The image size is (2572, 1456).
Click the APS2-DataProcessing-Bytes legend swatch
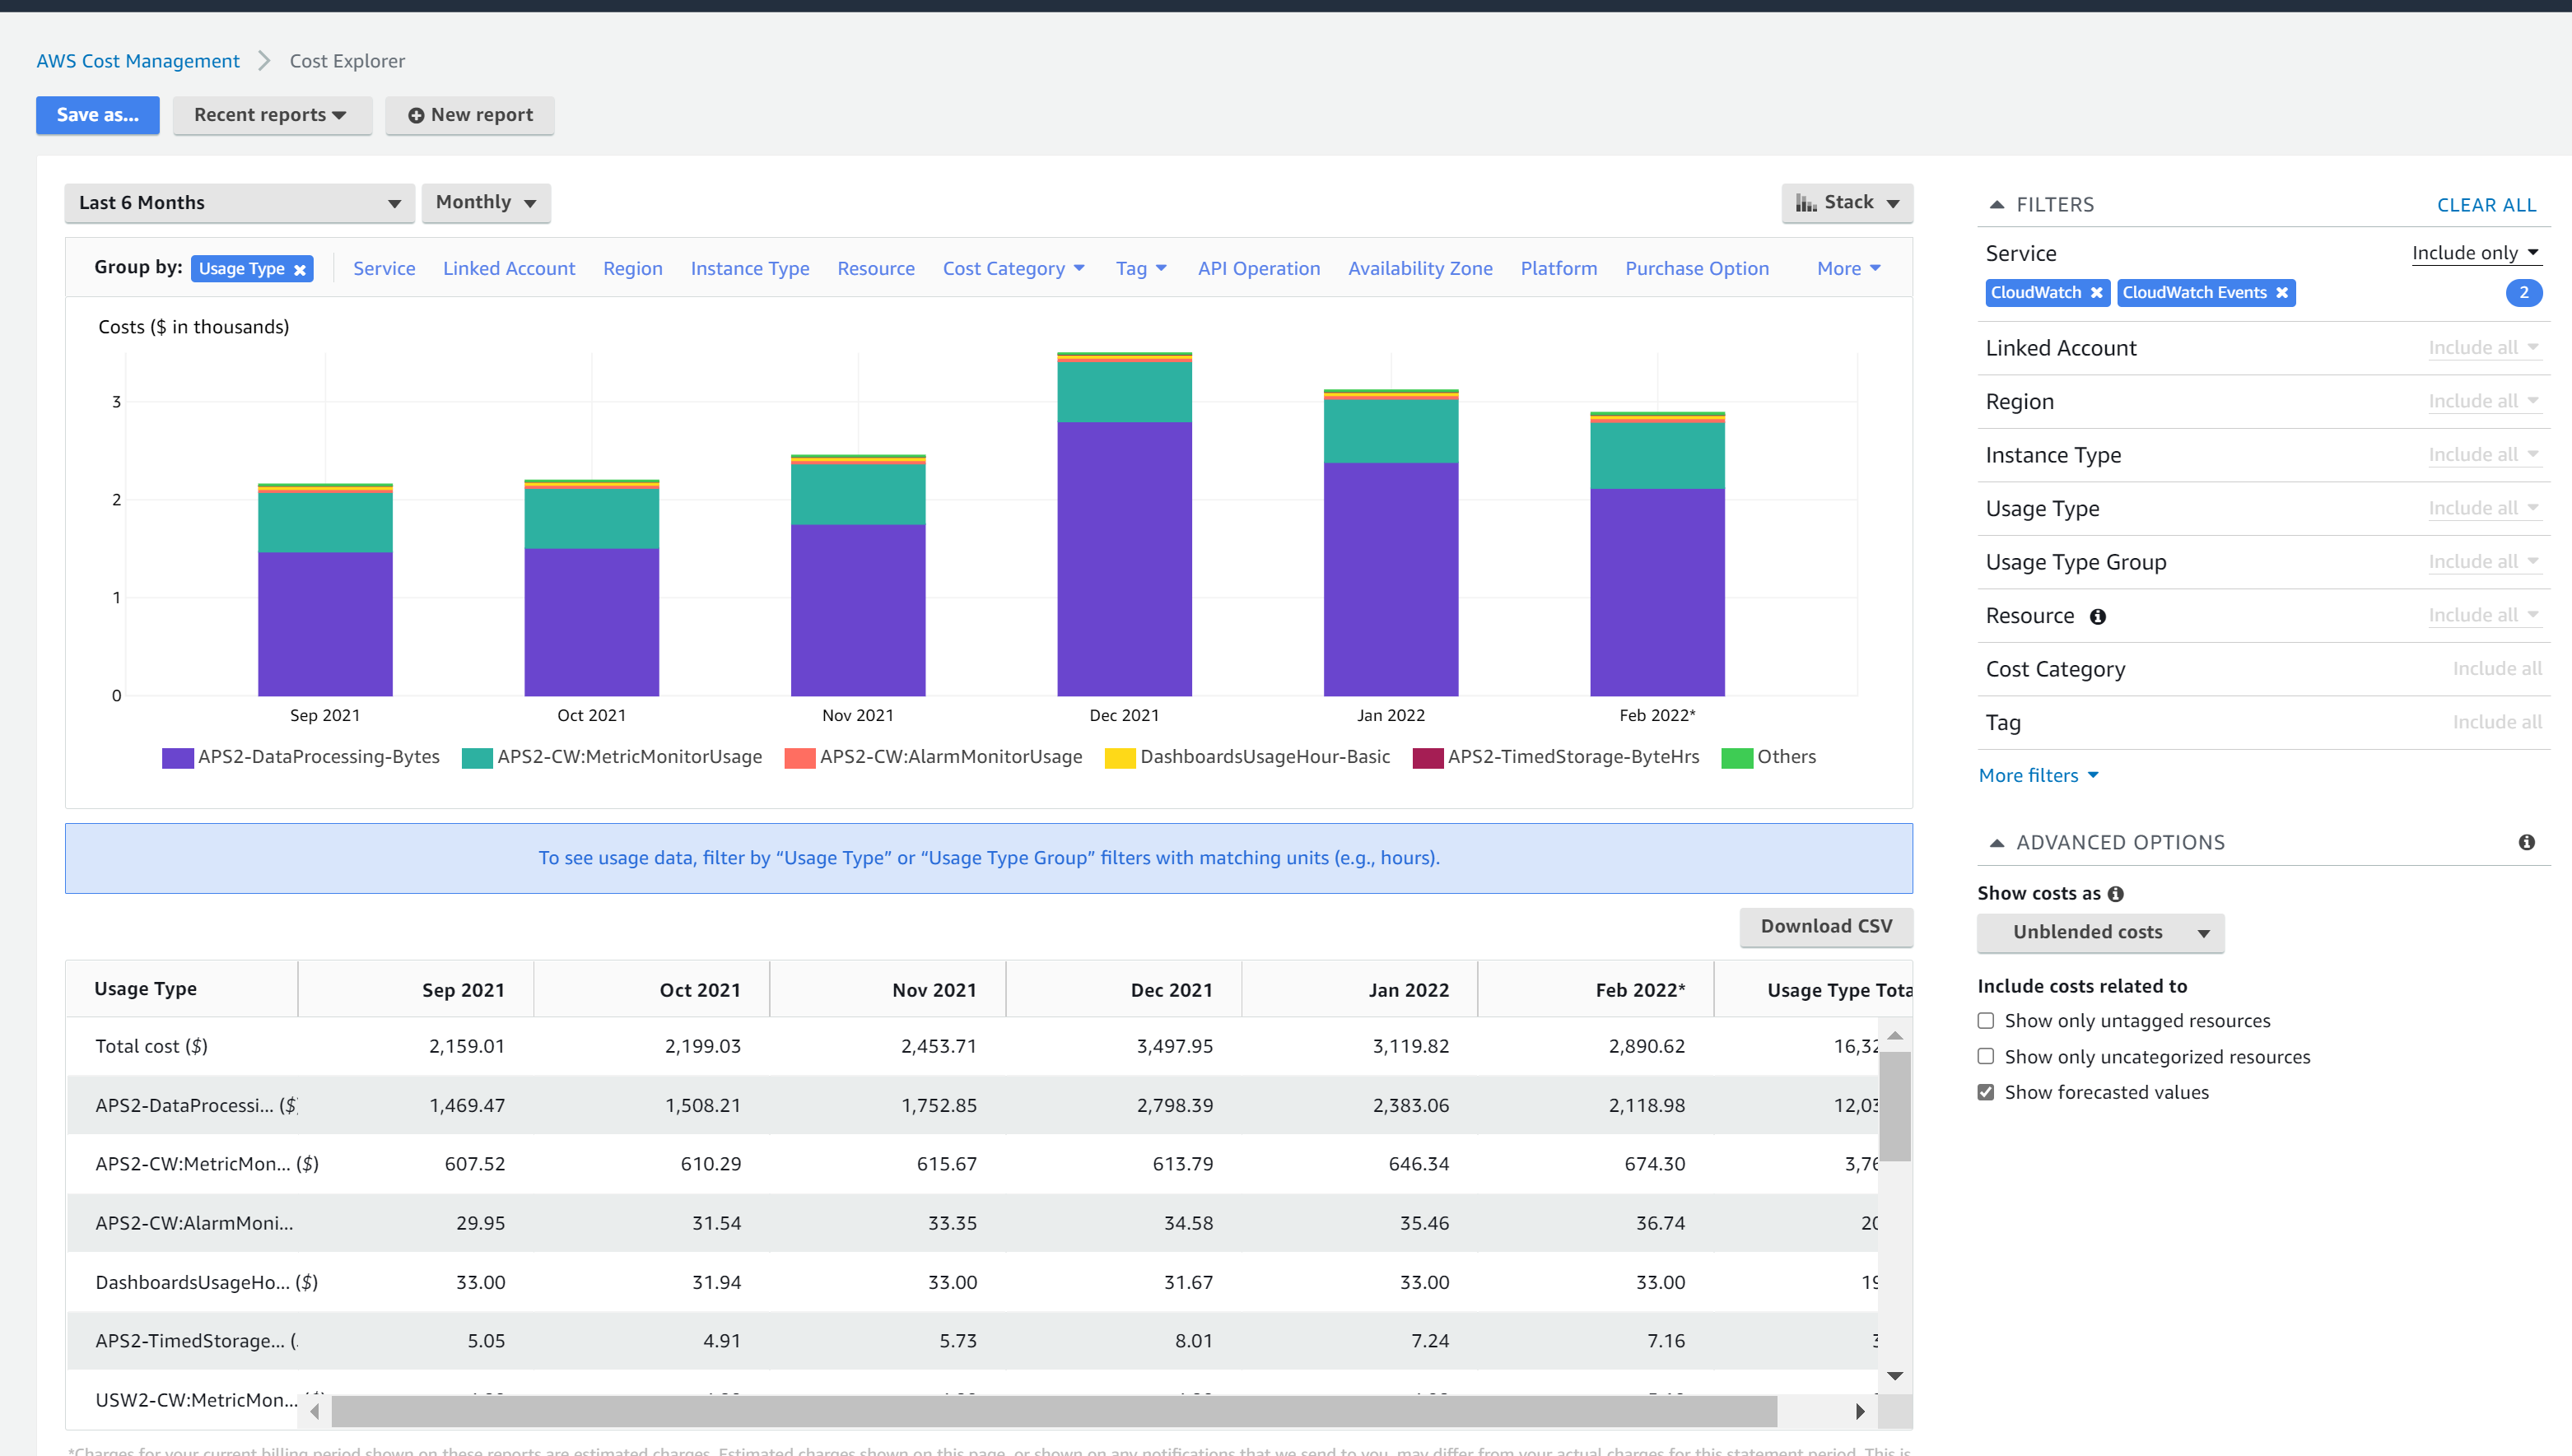(x=177, y=758)
